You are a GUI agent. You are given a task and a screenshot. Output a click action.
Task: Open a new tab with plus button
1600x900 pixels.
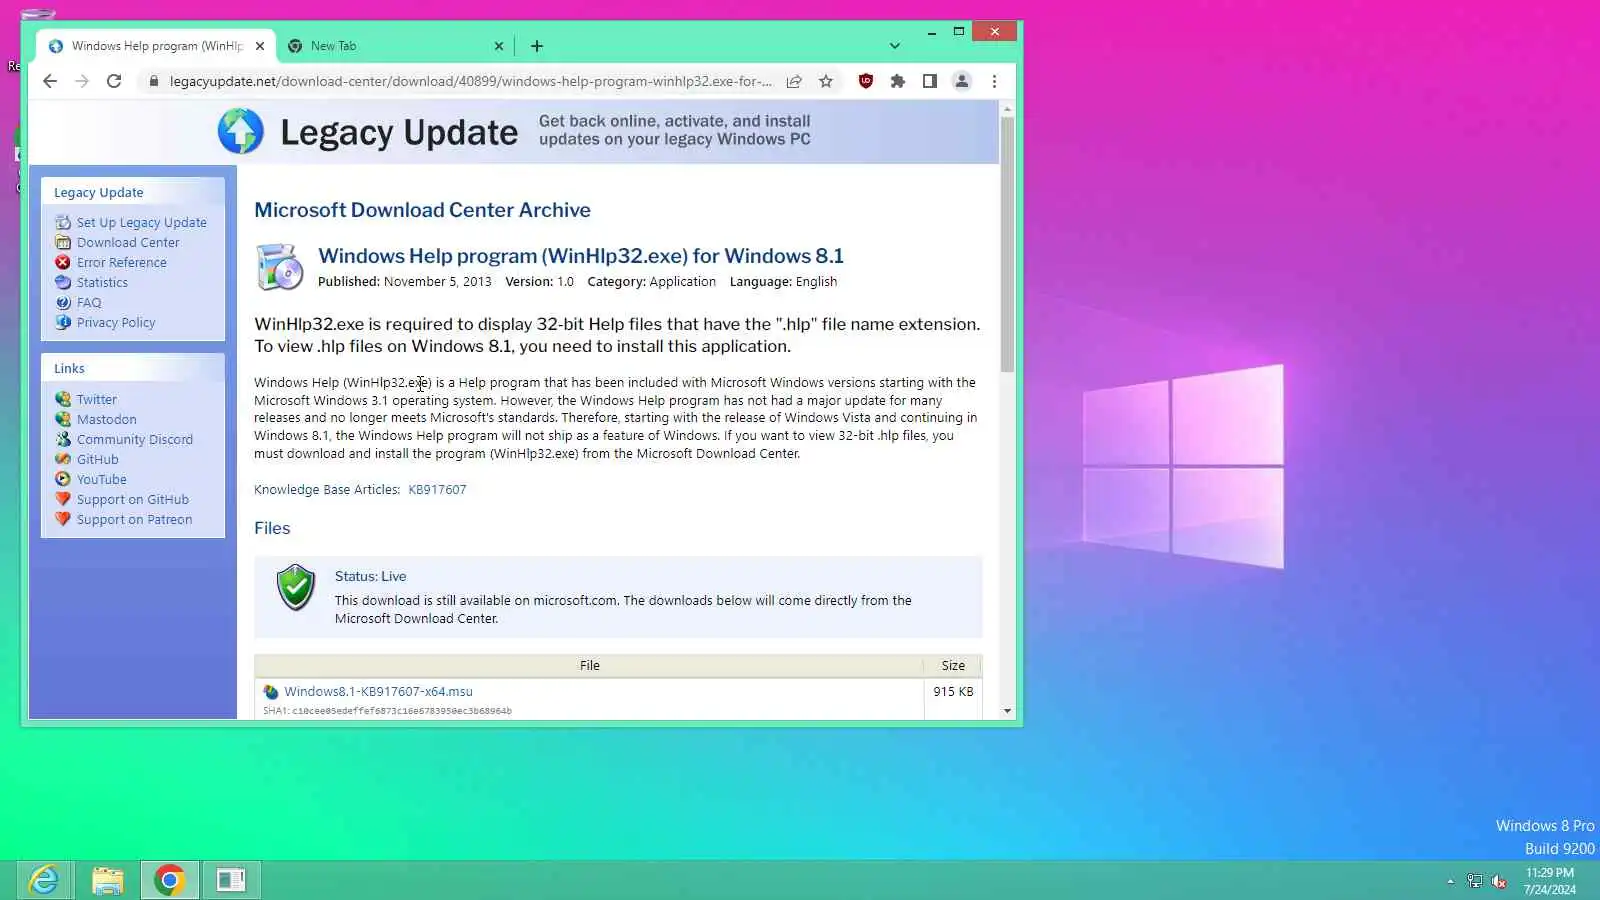click(537, 46)
